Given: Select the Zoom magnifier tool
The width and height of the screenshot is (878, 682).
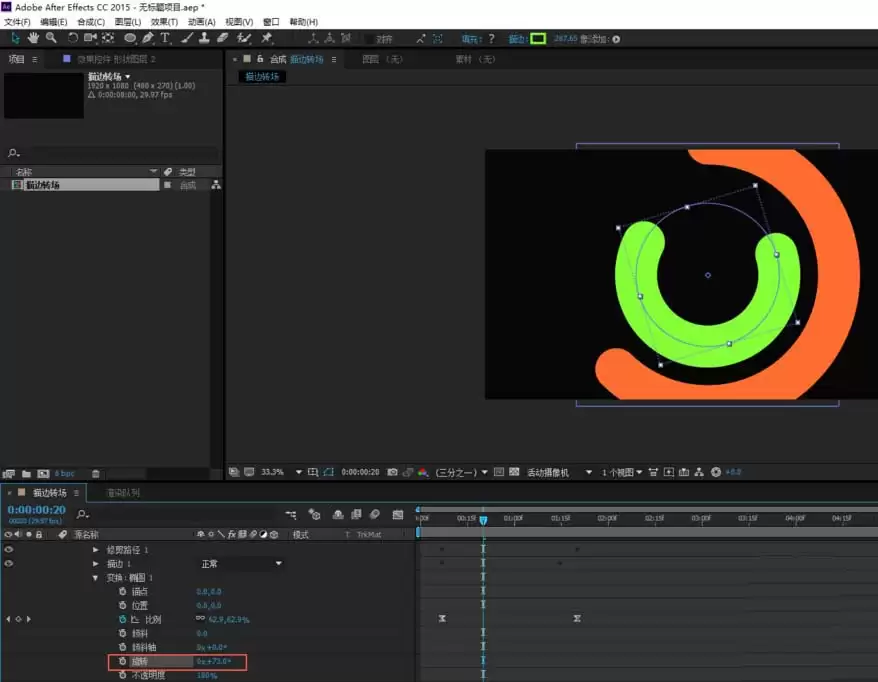Looking at the screenshot, I should coord(52,38).
